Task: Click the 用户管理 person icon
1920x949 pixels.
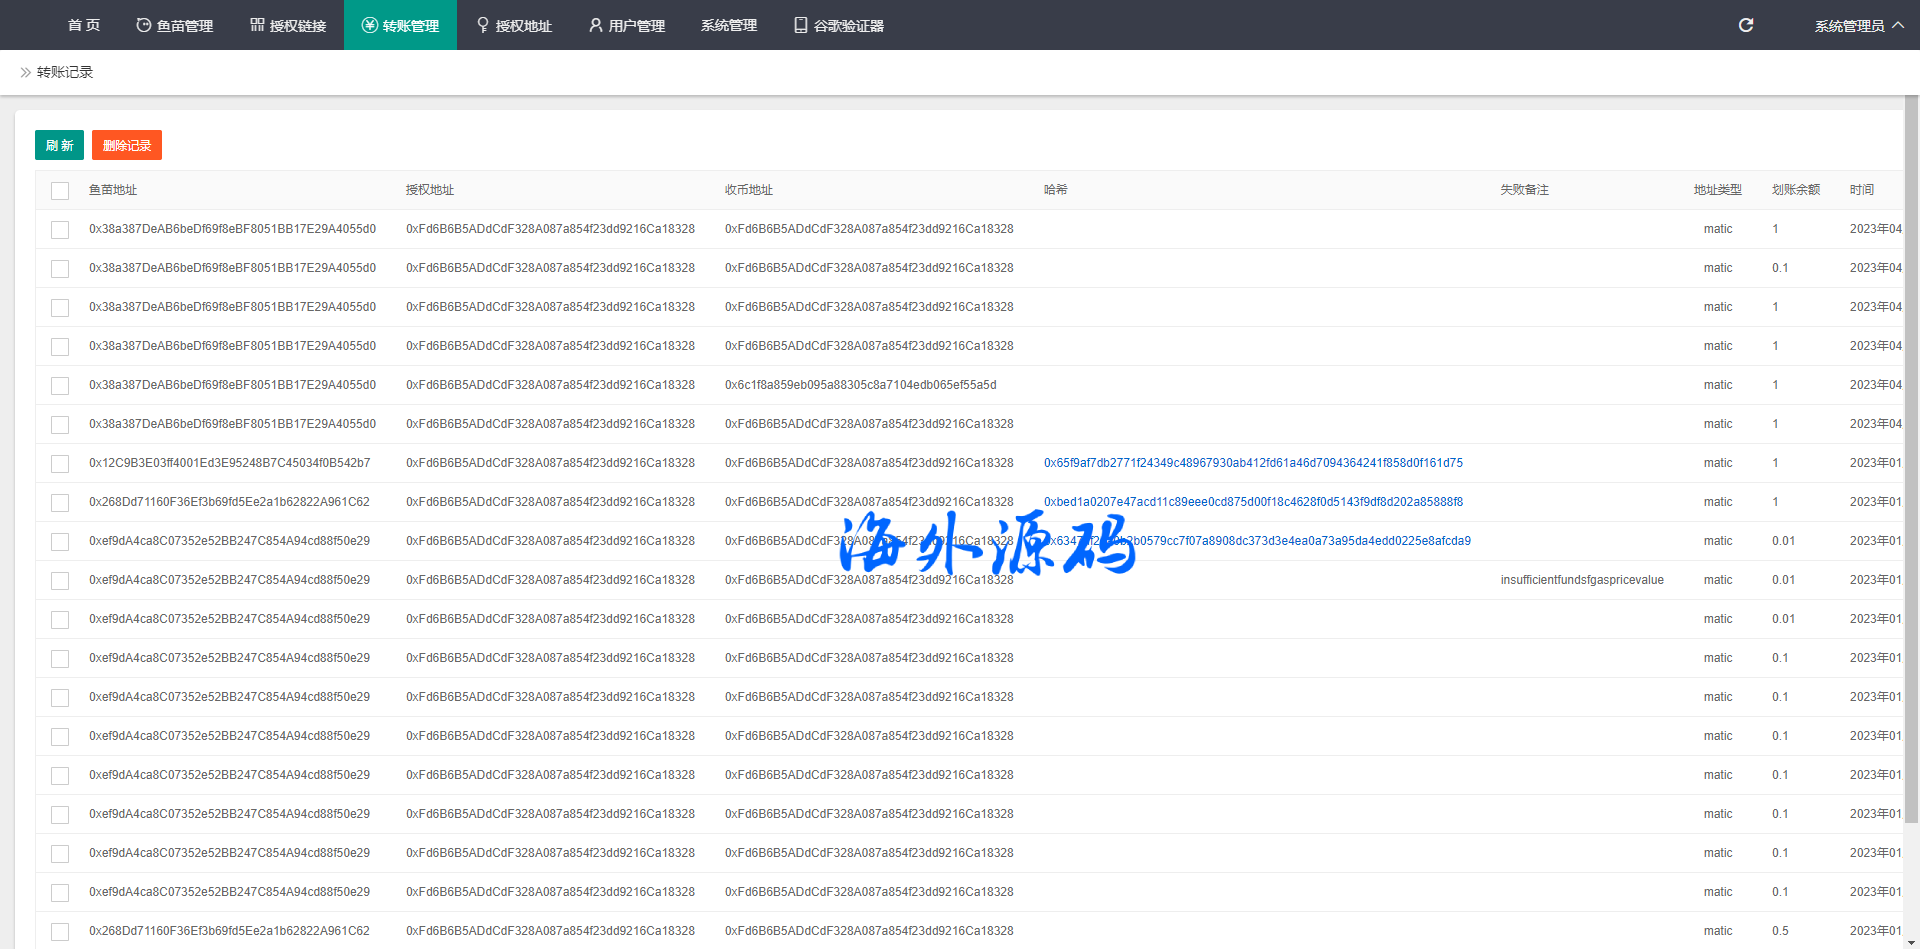Action: coord(596,25)
